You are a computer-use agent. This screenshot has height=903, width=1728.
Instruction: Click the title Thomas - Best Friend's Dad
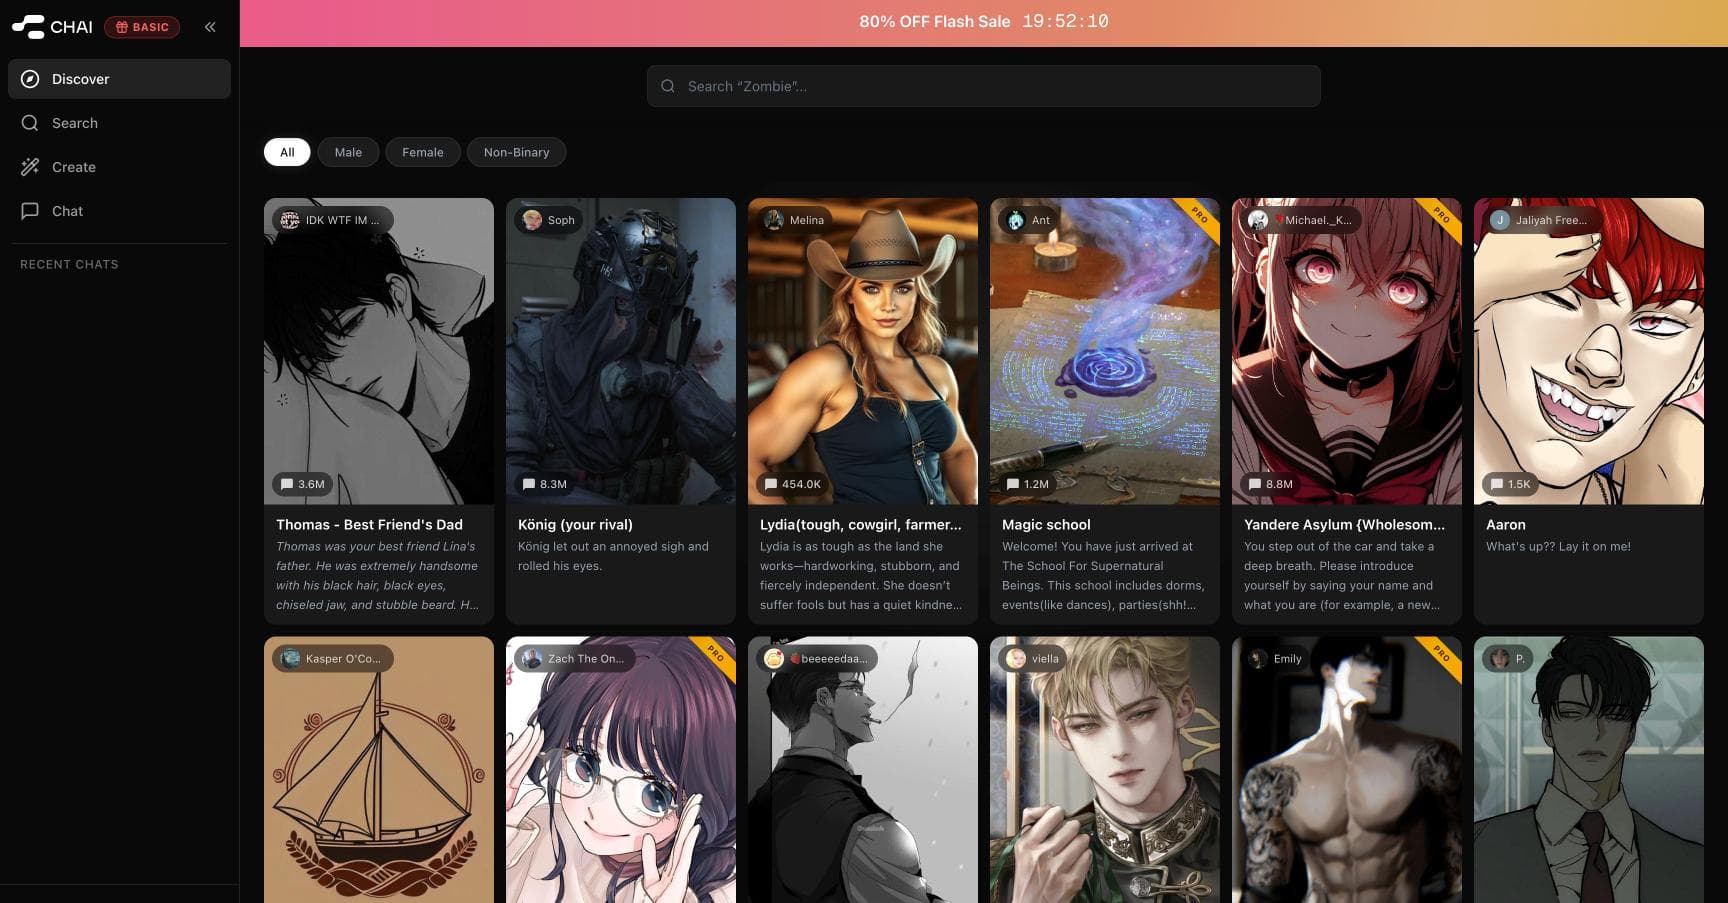[369, 524]
